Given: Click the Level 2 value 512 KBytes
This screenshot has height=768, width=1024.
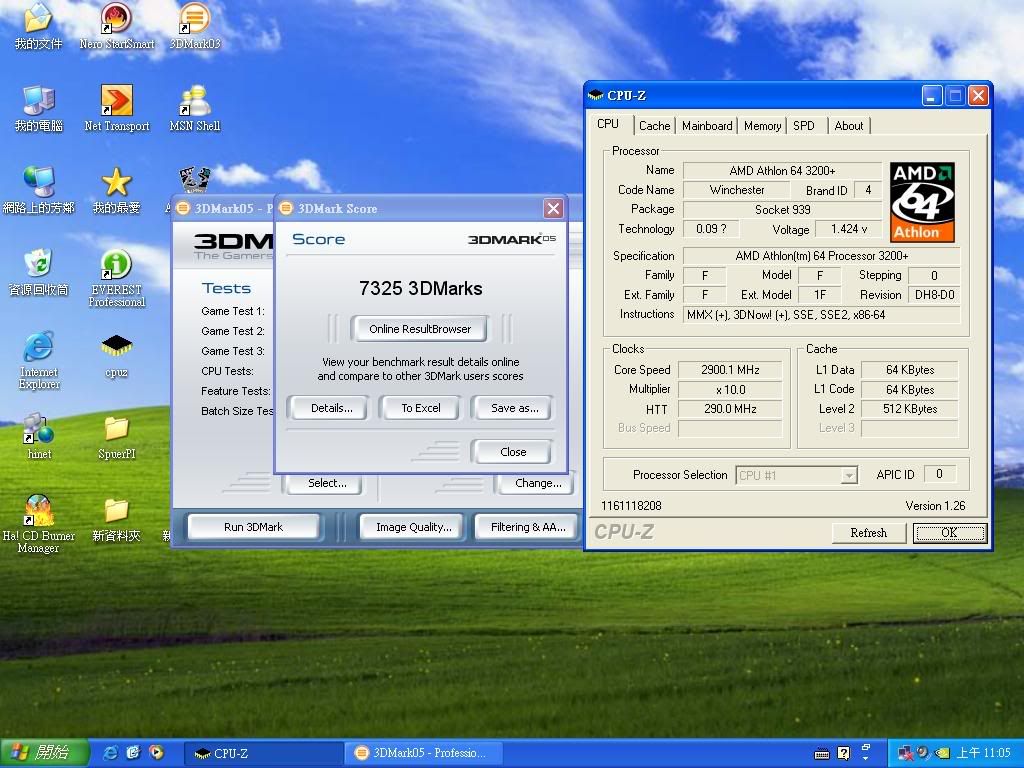Looking at the screenshot, I should click(x=910, y=409).
